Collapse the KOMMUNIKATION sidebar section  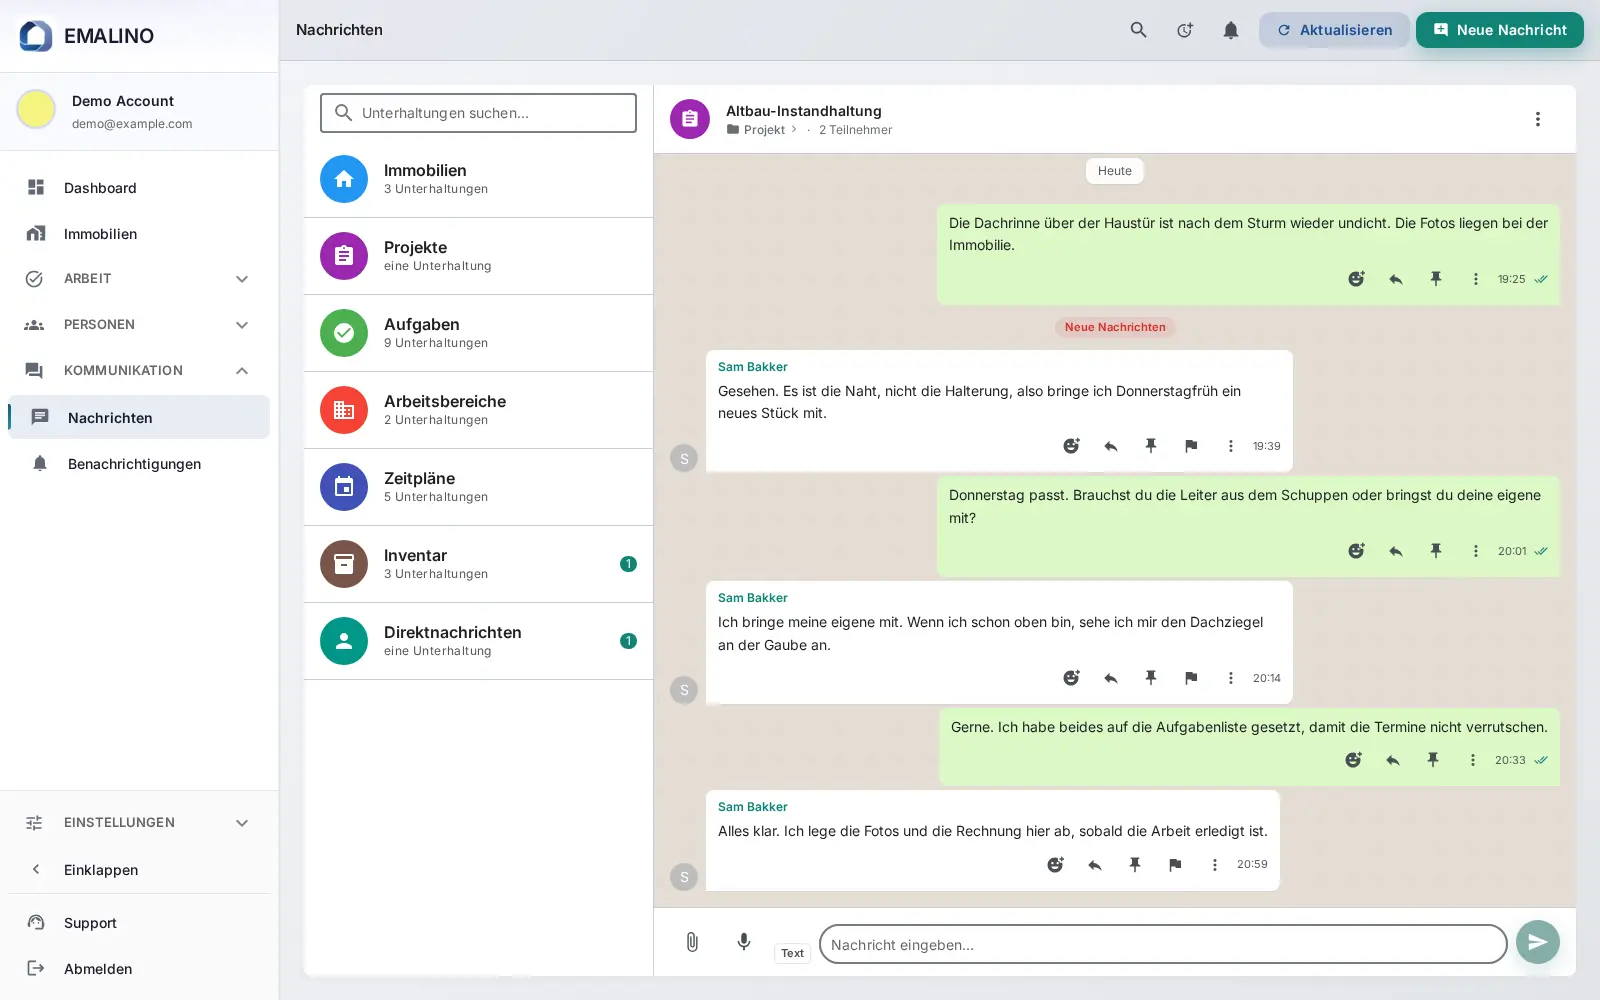point(139,371)
